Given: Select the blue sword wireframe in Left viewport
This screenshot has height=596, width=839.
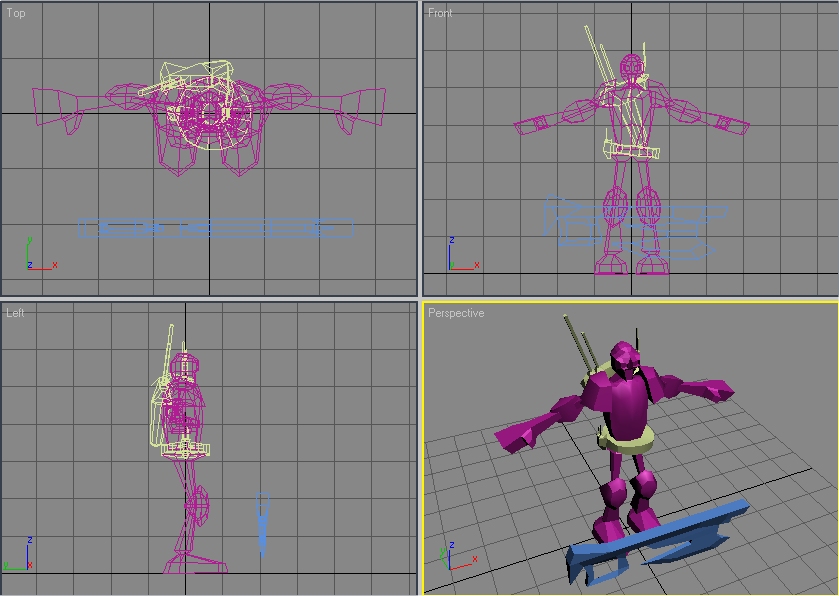Looking at the screenshot, I should tap(263, 525).
